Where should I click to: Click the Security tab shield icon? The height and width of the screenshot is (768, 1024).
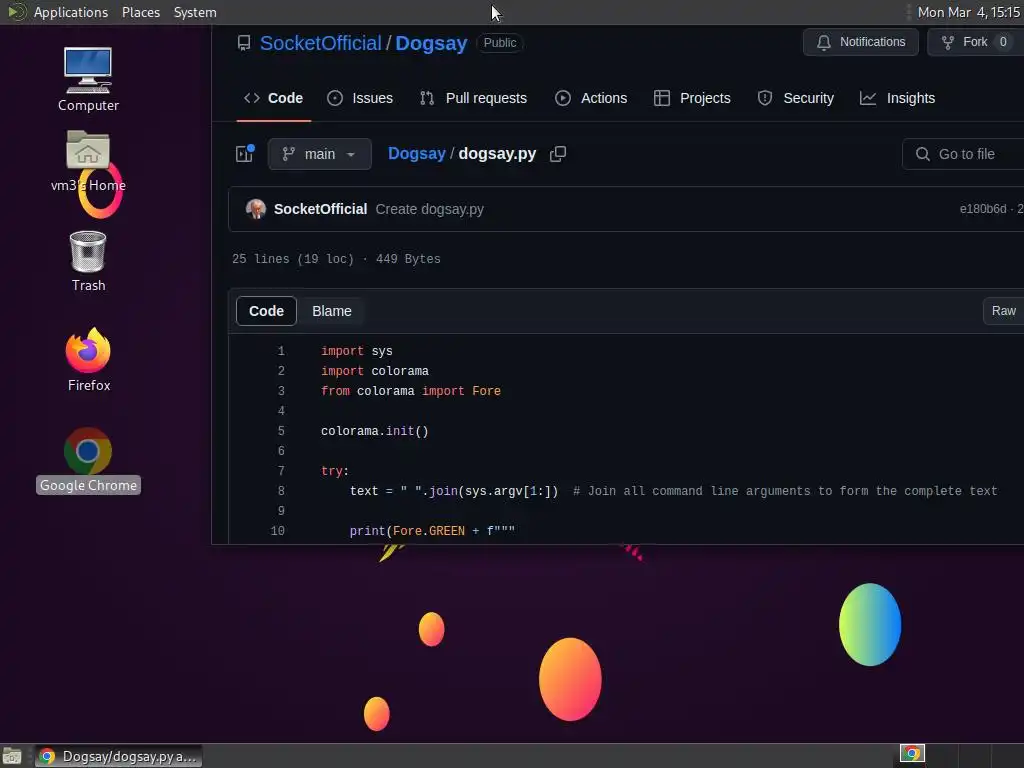(765, 98)
